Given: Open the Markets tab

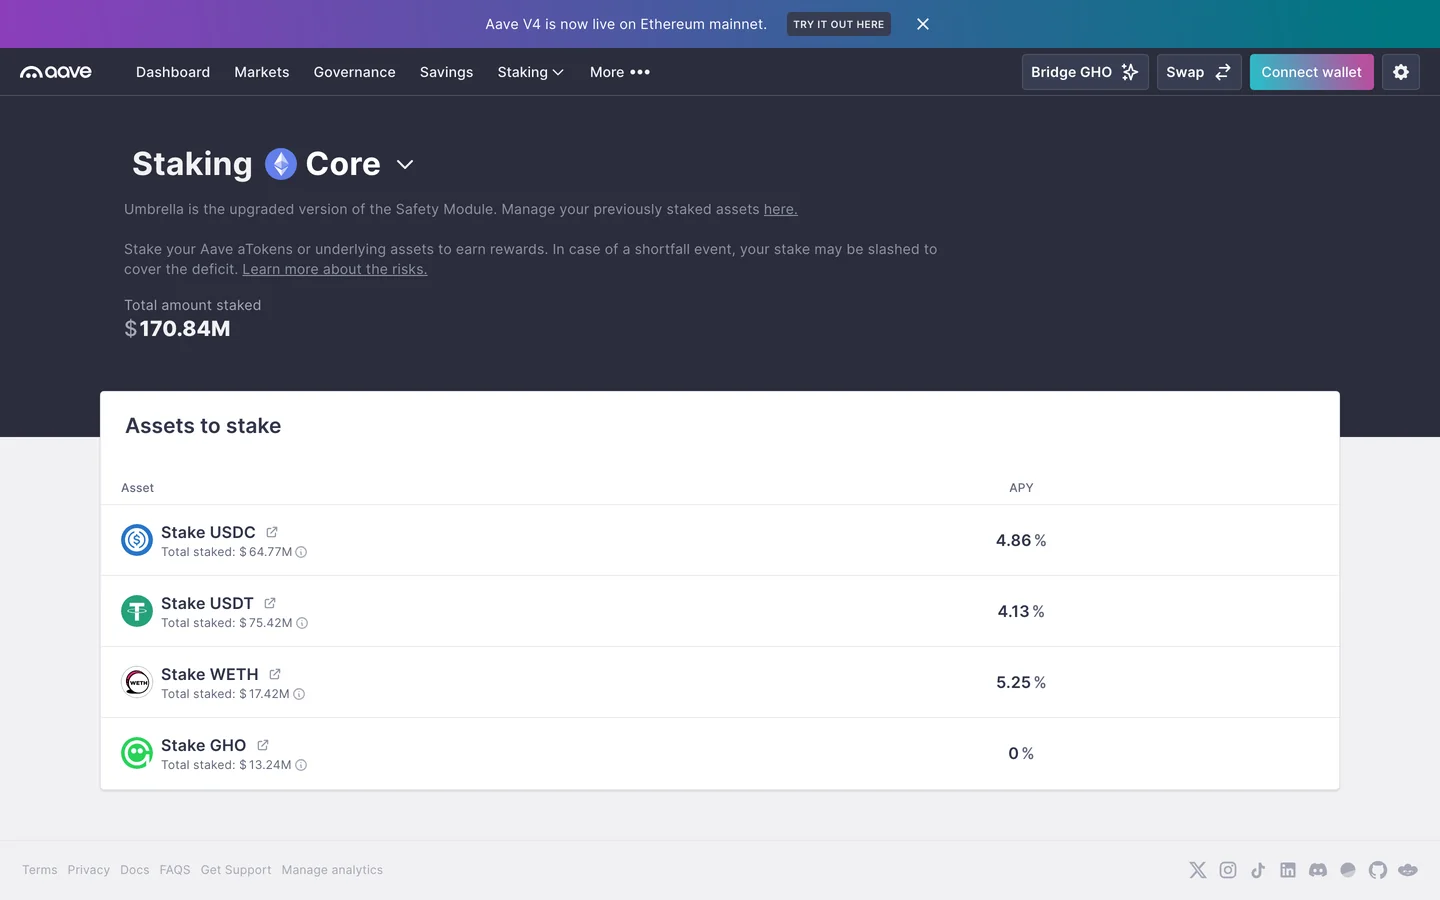Looking at the screenshot, I should point(262,72).
